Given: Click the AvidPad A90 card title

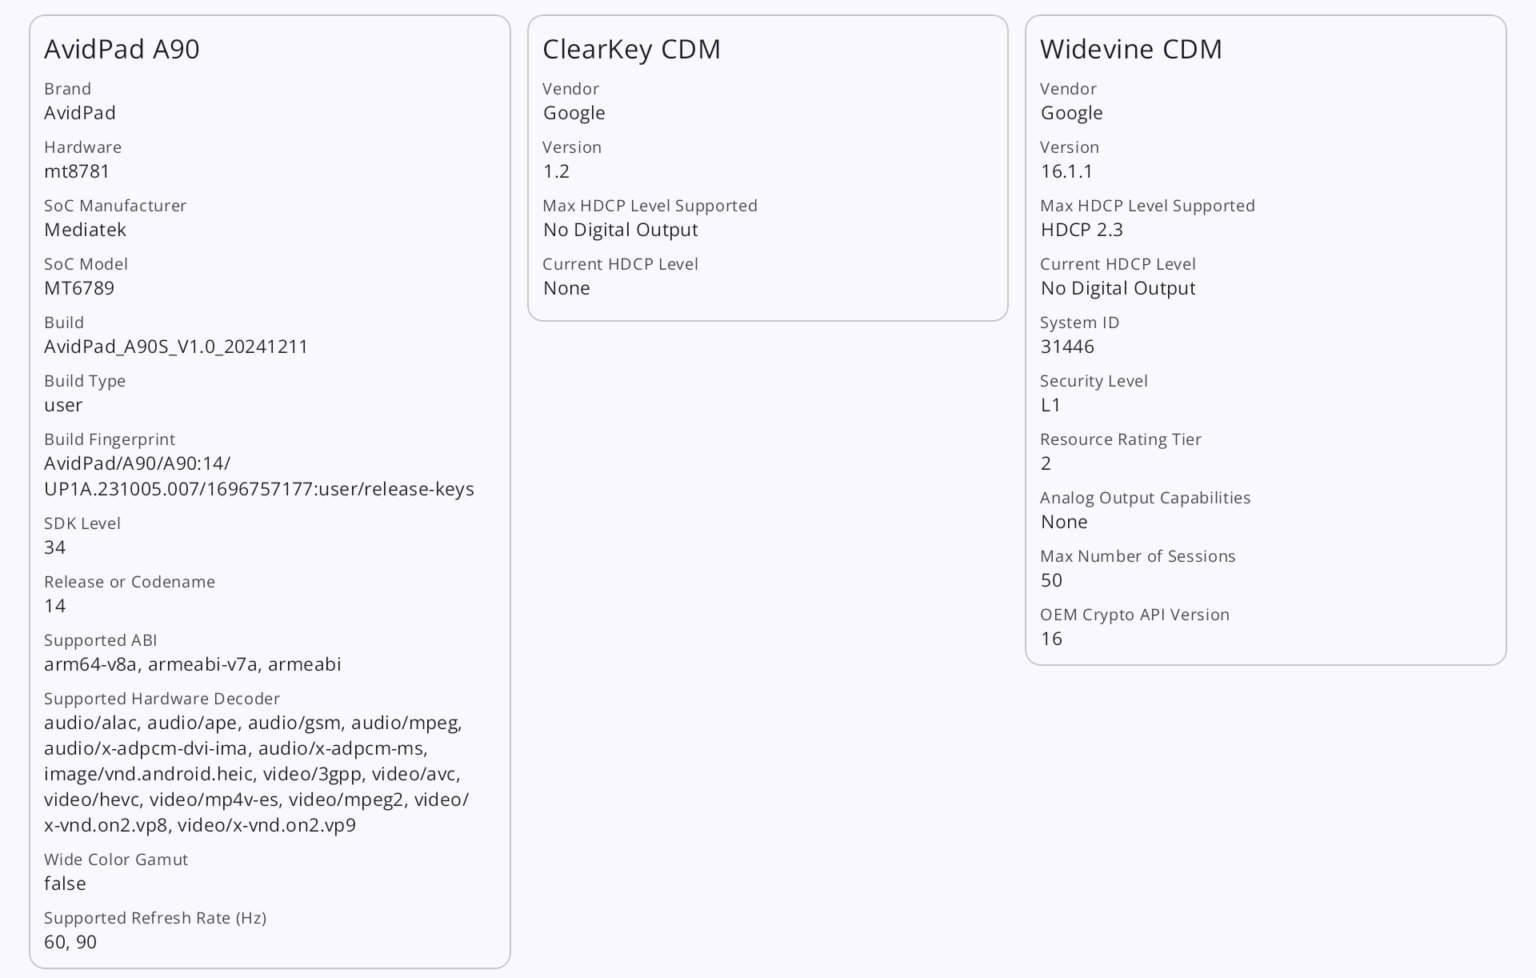Looking at the screenshot, I should pos(121,49).
